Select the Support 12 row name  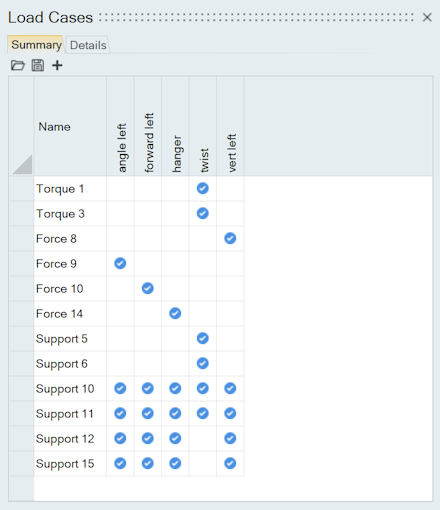[x=65, y=439]
